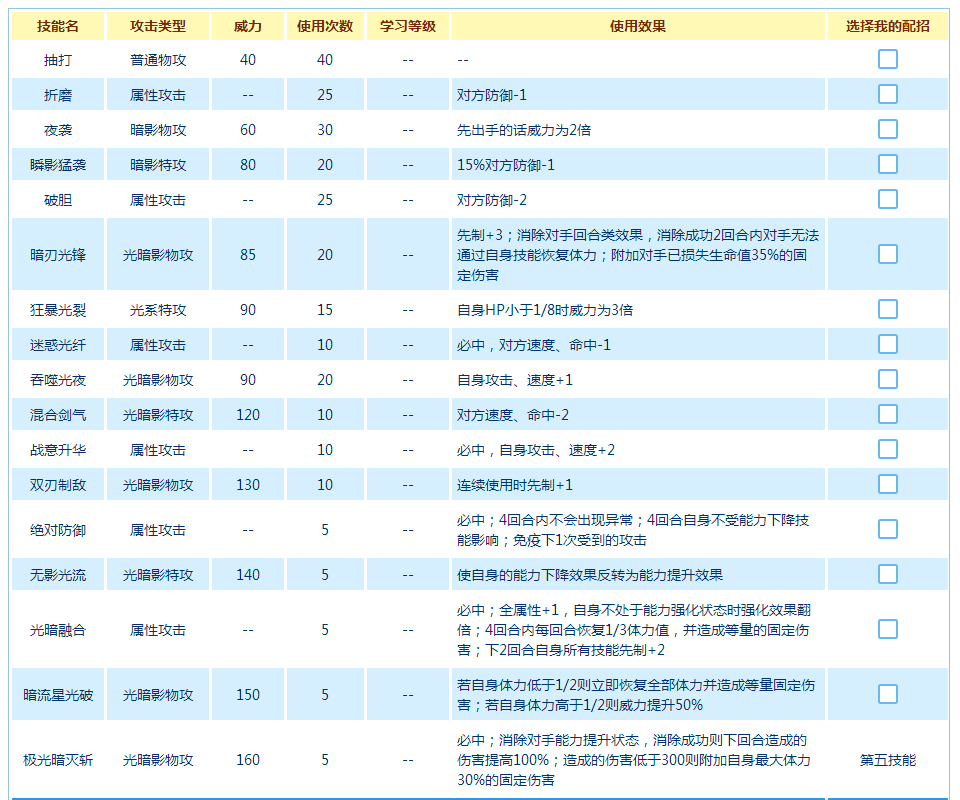This screenshot has width=960, height=800.
Task: Click 暗影特攻 attack type cell
Action: tap(157, 165)
